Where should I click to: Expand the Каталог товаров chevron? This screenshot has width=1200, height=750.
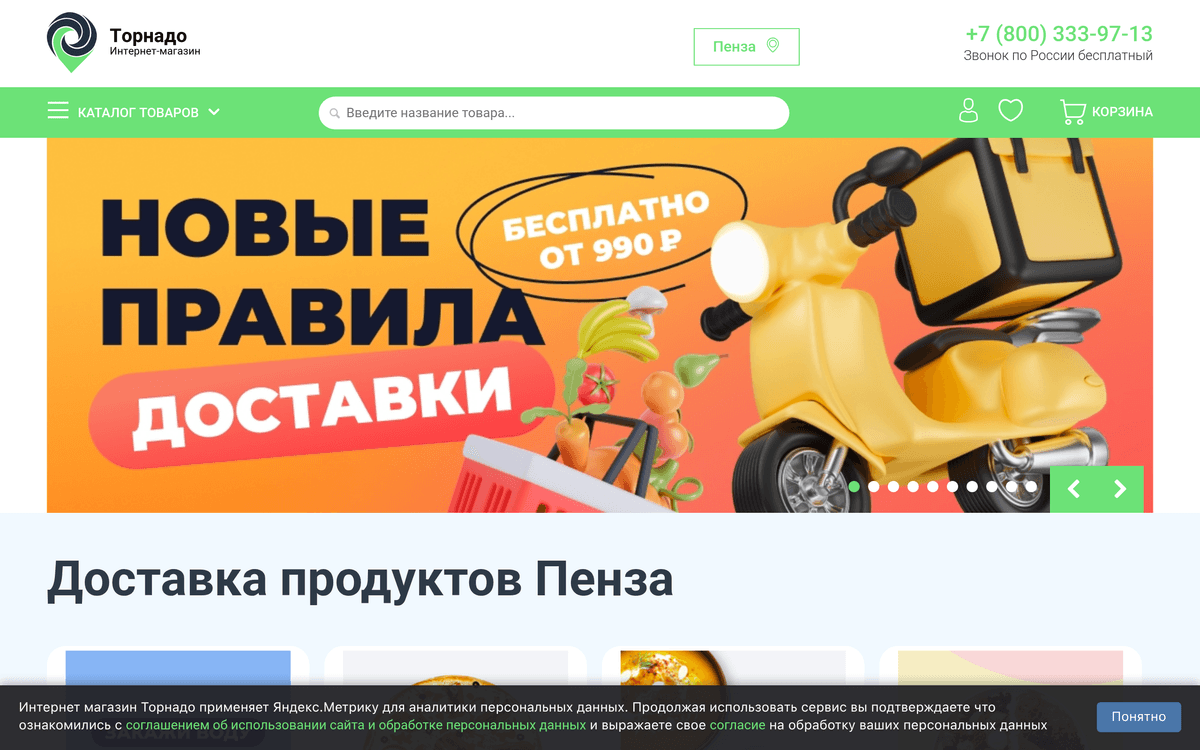point(214,112)
